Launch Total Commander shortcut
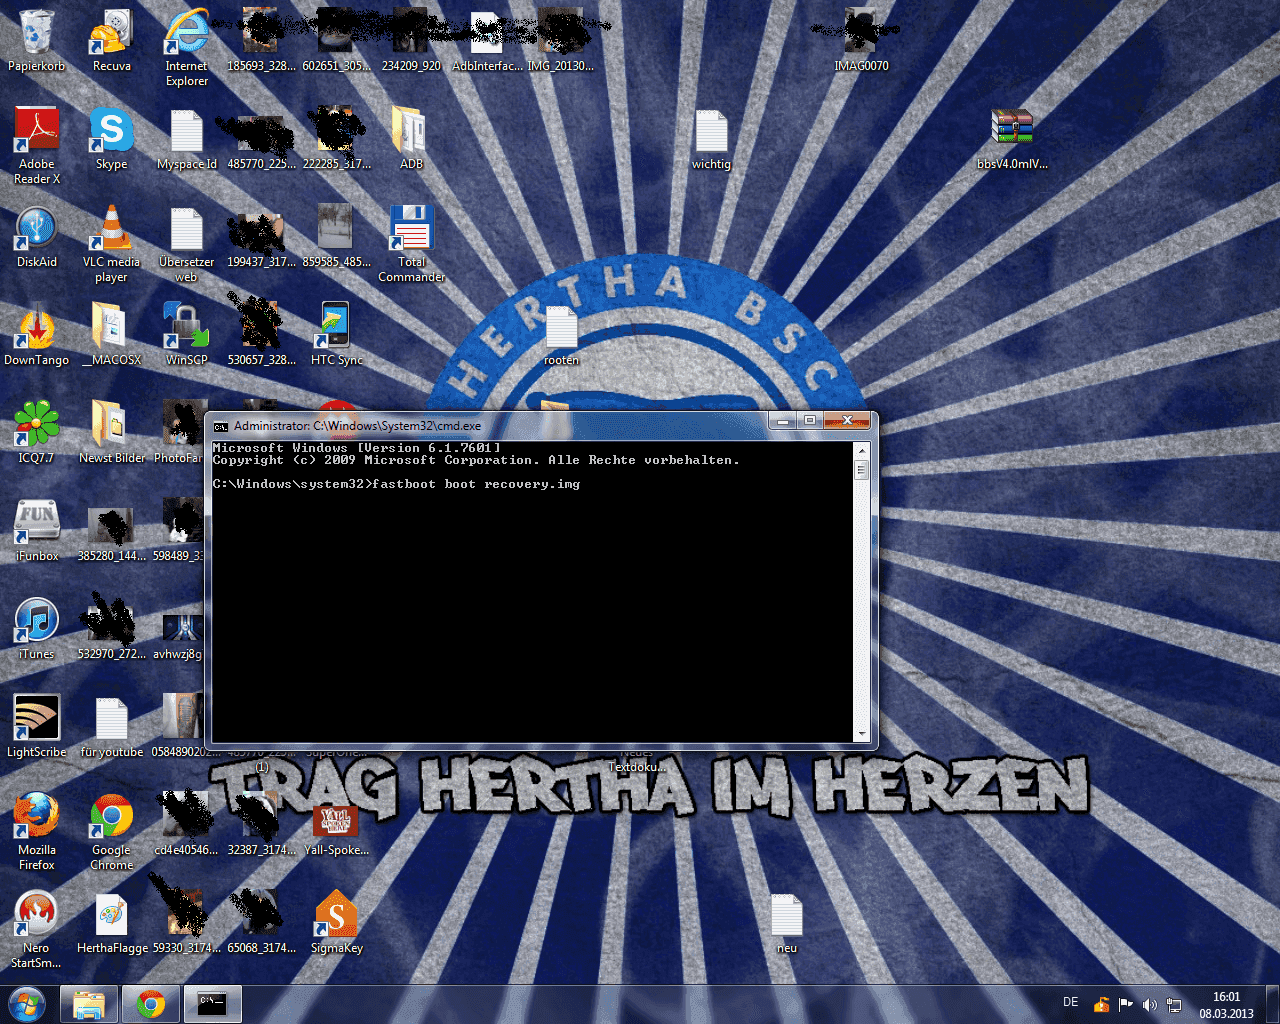Image resolution: width=1280 pixels, height=1024 pixels. pos(411,244)
